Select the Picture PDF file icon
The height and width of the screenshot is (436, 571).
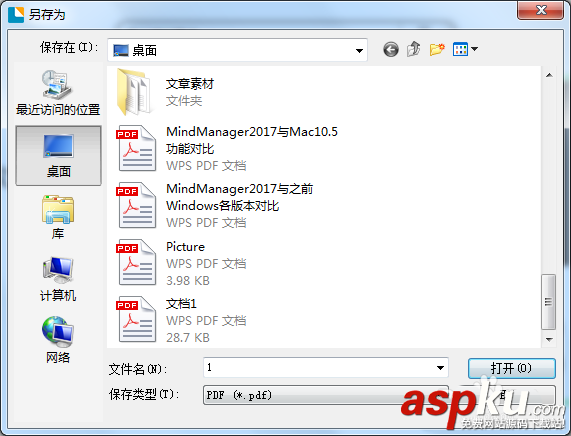pyautogui.click(x=136, y=262)
